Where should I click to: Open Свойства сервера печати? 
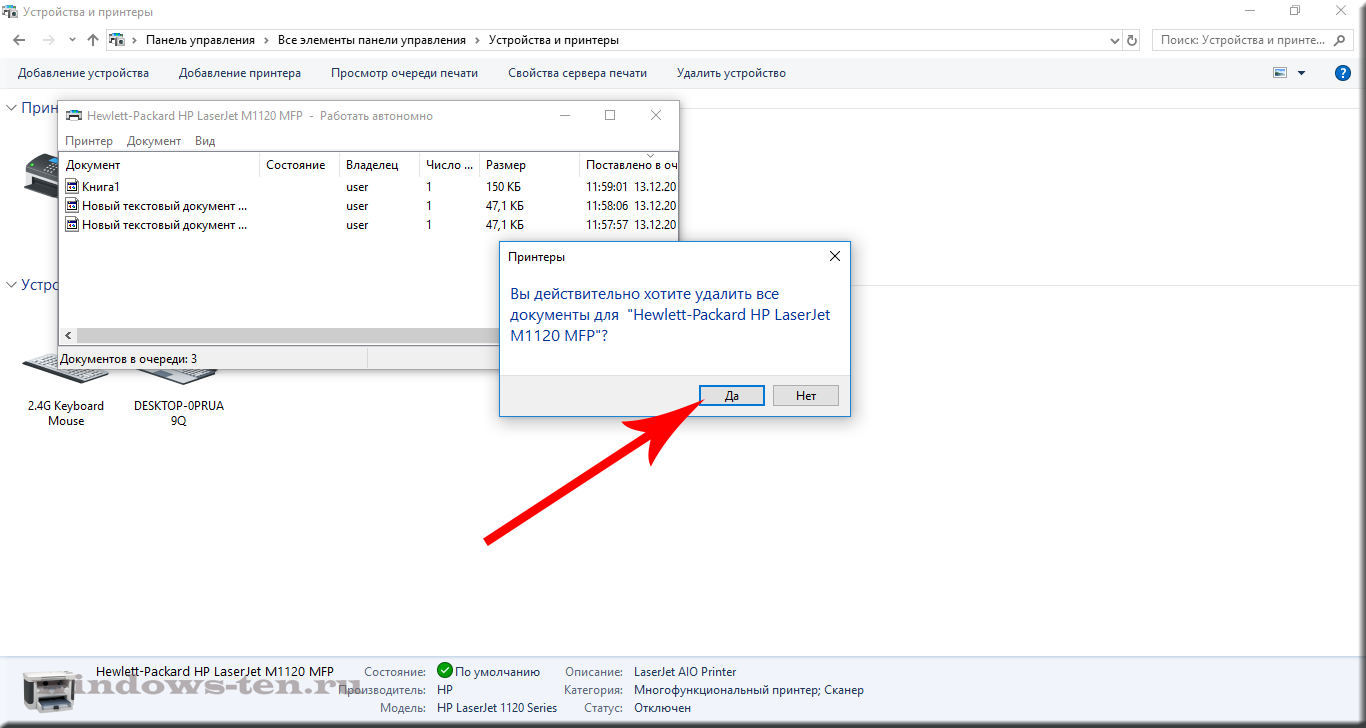[577, 73]
